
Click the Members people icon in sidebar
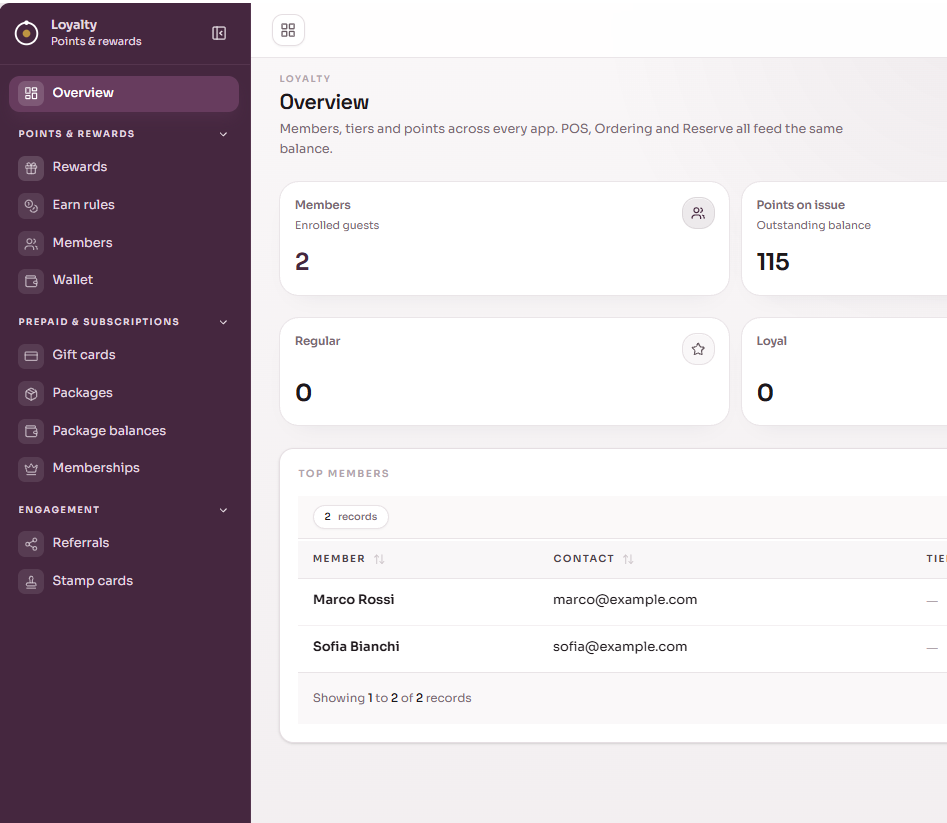click(x=31, y=243)
